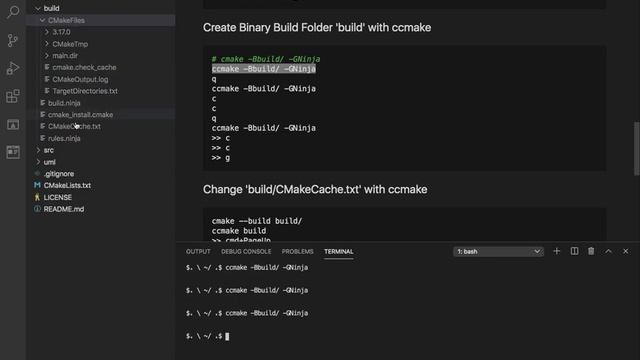Open CMakeLists.txt file
Viewport: 640px width, 360px height.
[67, 185]
